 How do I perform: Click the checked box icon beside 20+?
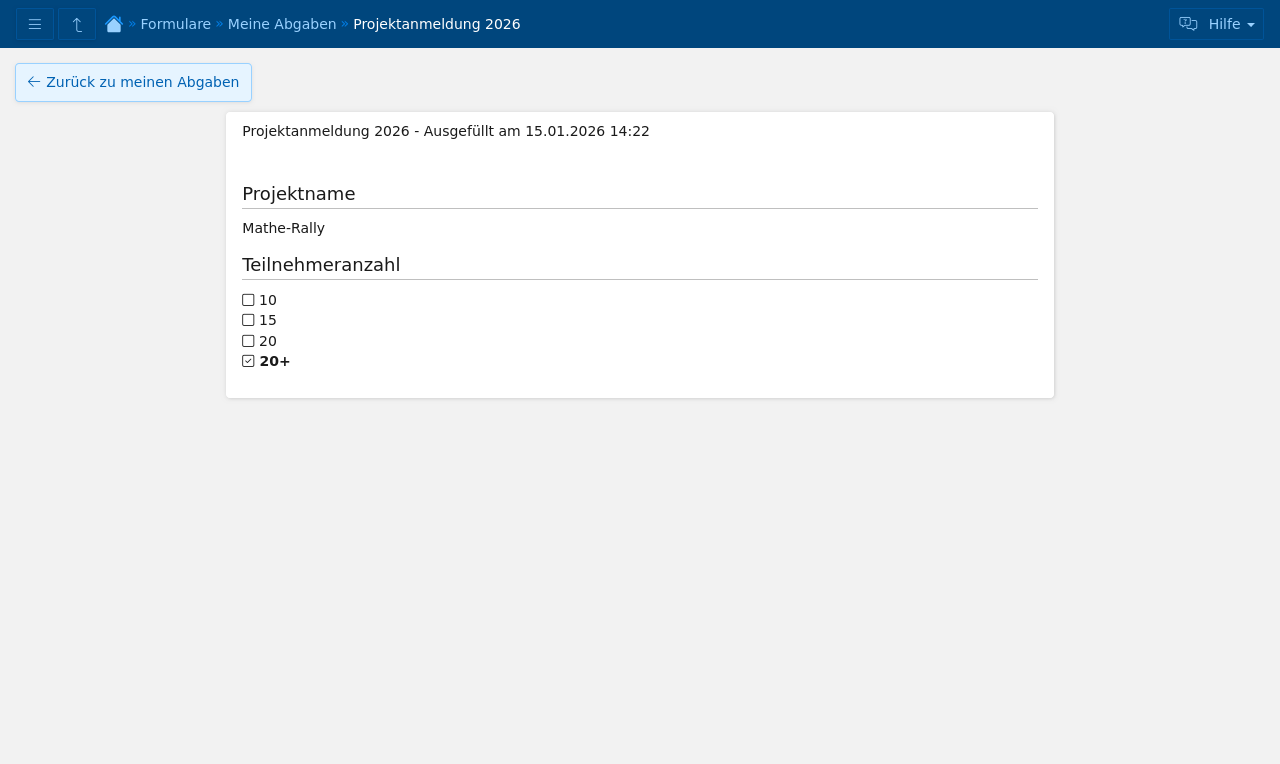(x=248, y=361)
